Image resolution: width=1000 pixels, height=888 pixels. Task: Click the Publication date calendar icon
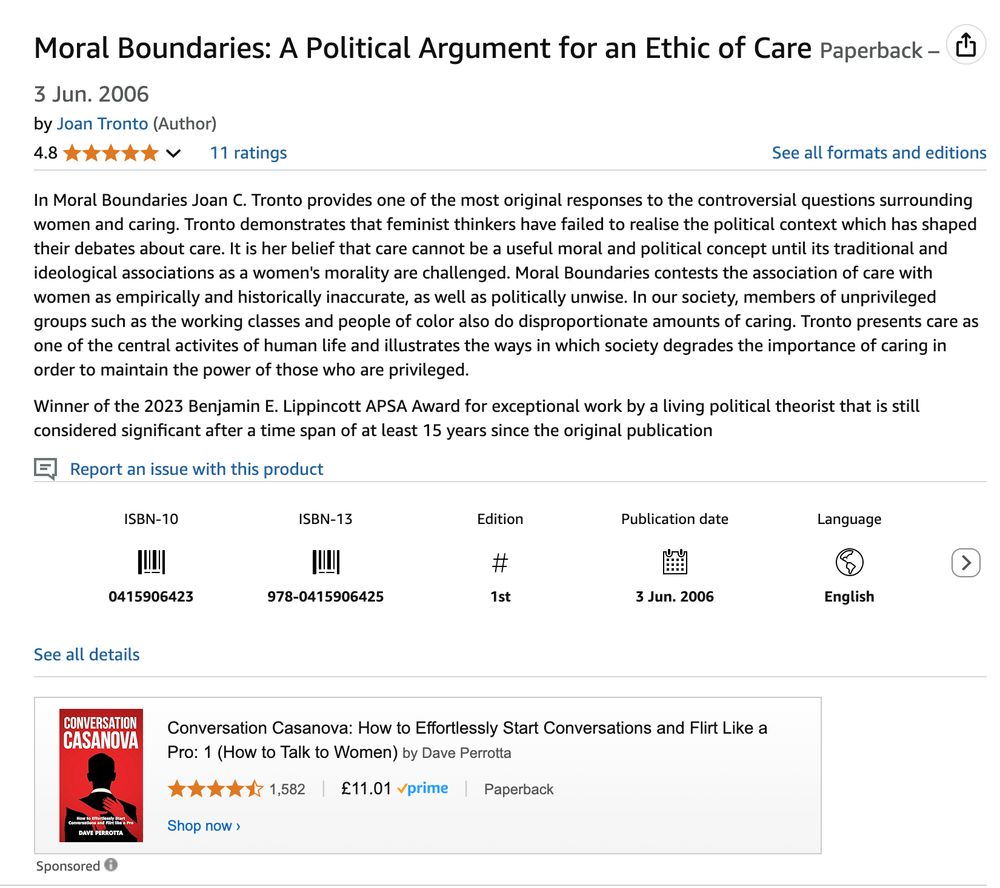[674, 562]
